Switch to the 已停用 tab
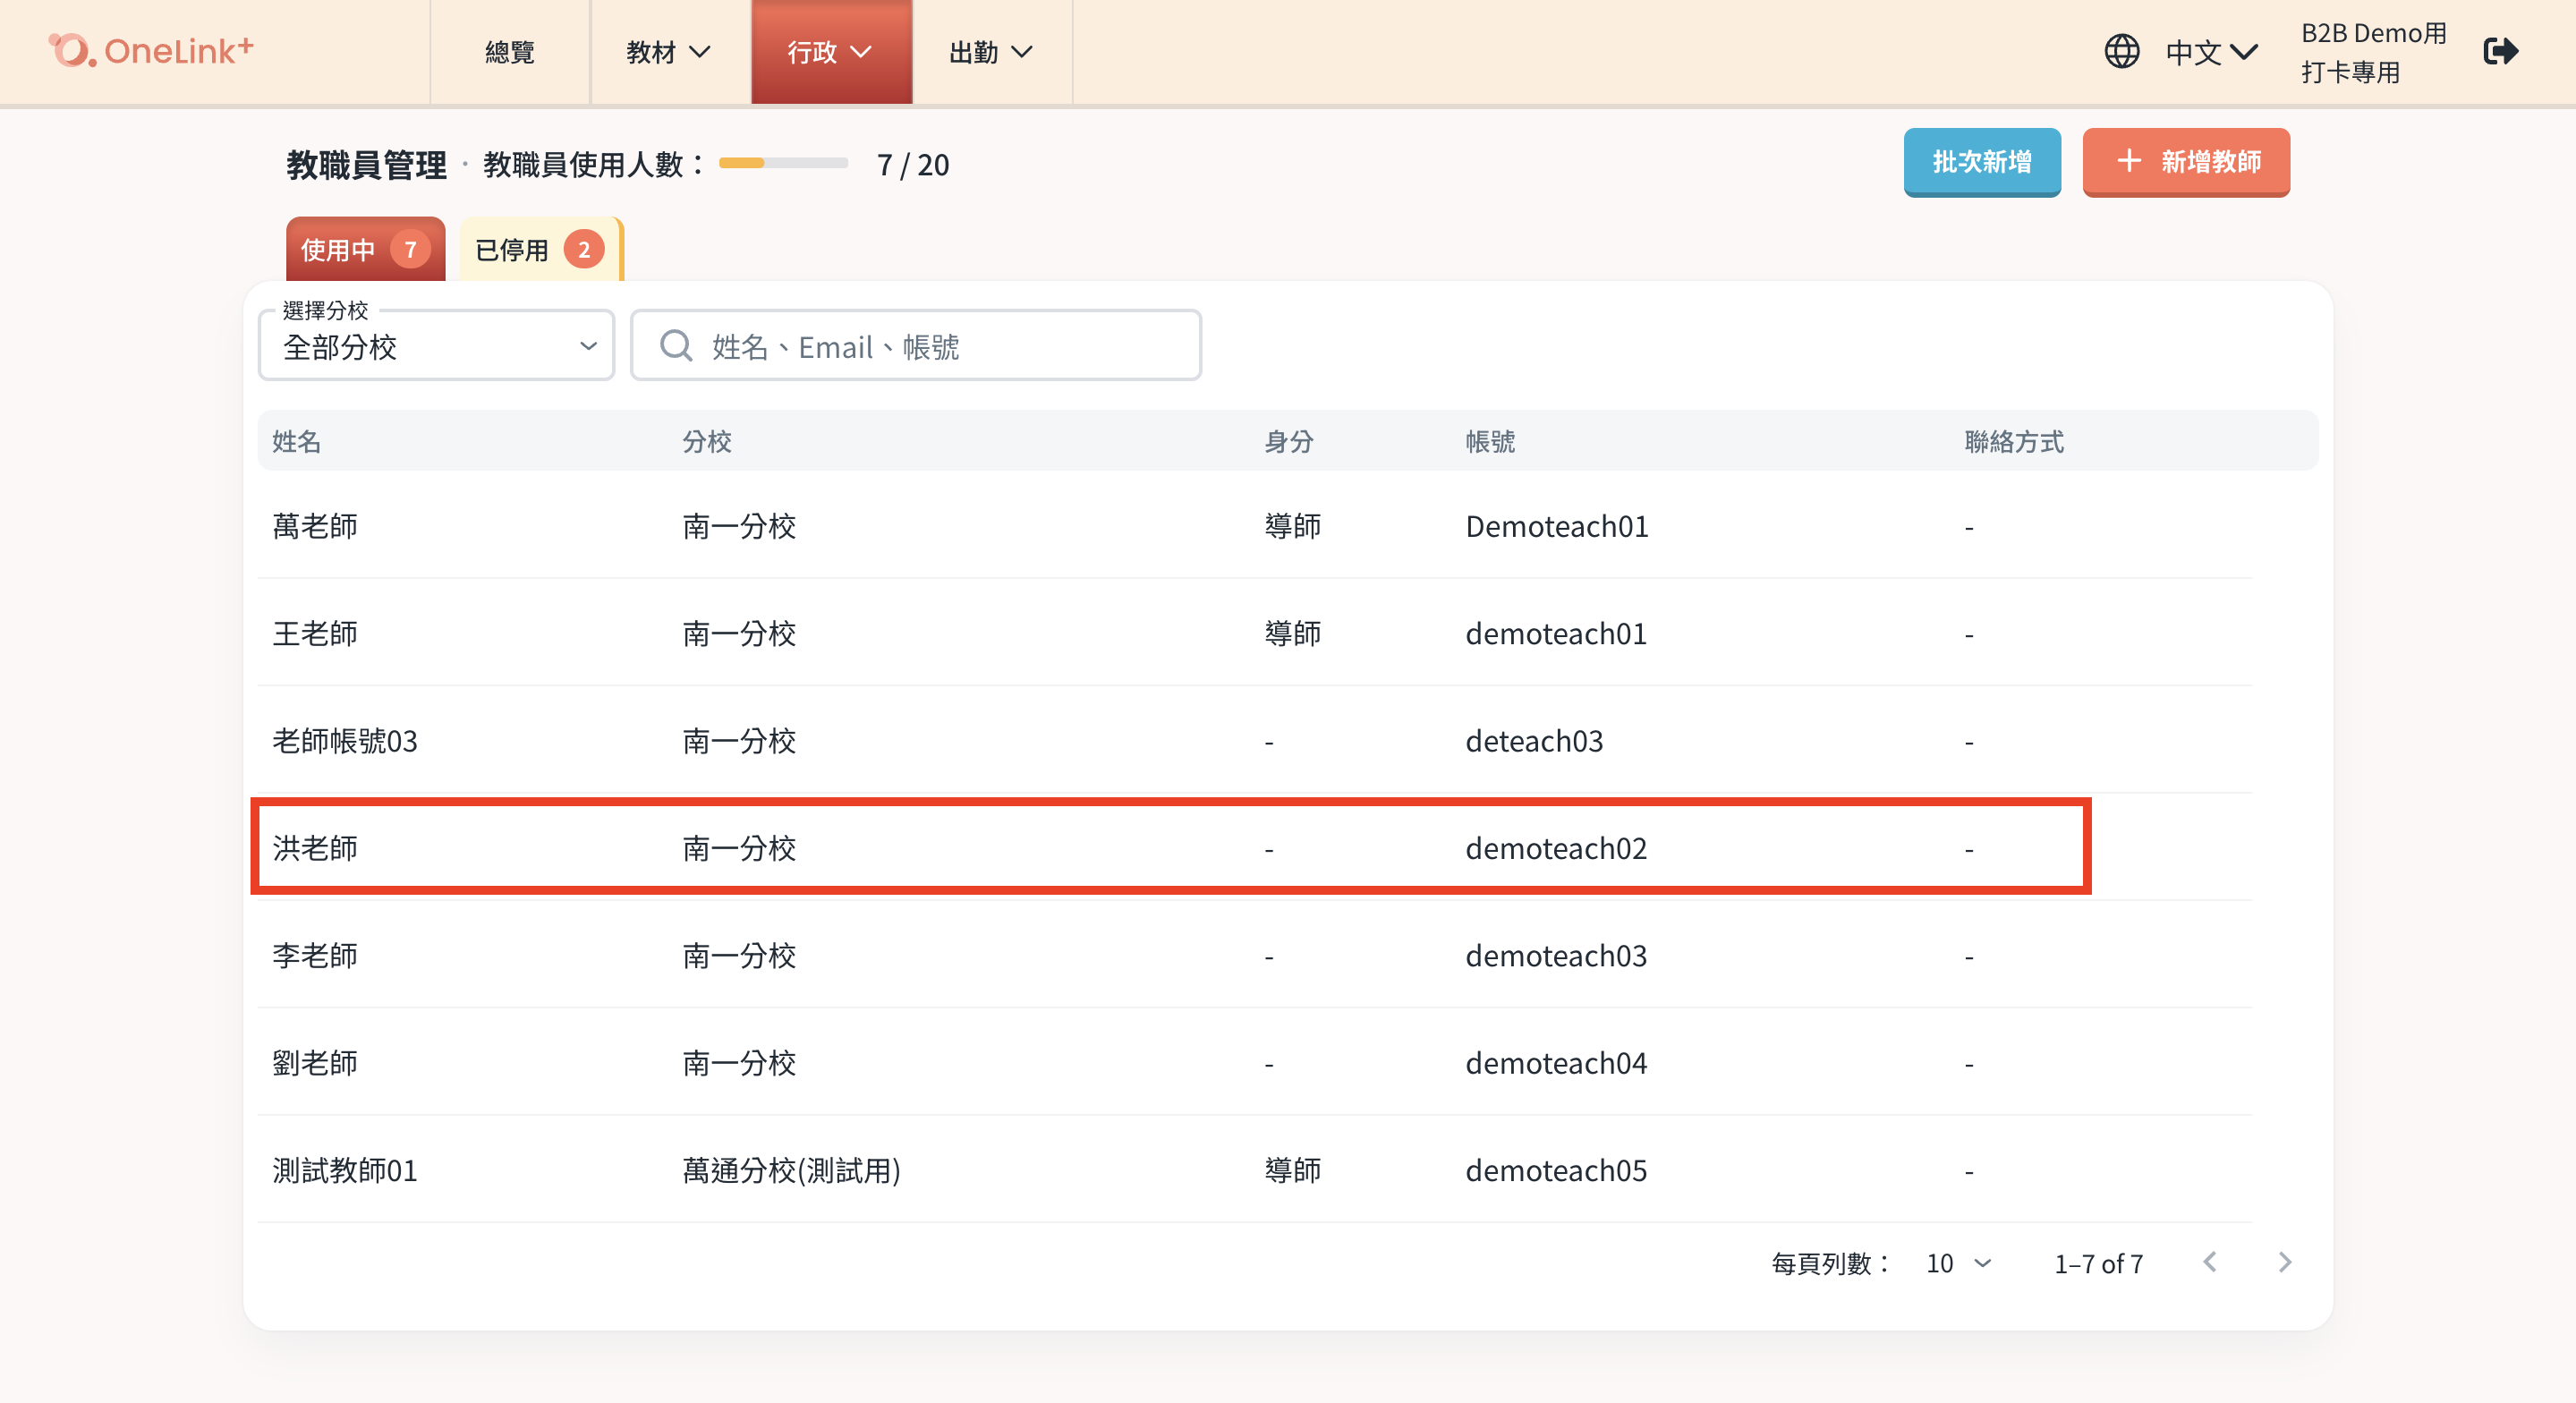The width and height of the screenshot is (2576, 1403). pos(540,249)
